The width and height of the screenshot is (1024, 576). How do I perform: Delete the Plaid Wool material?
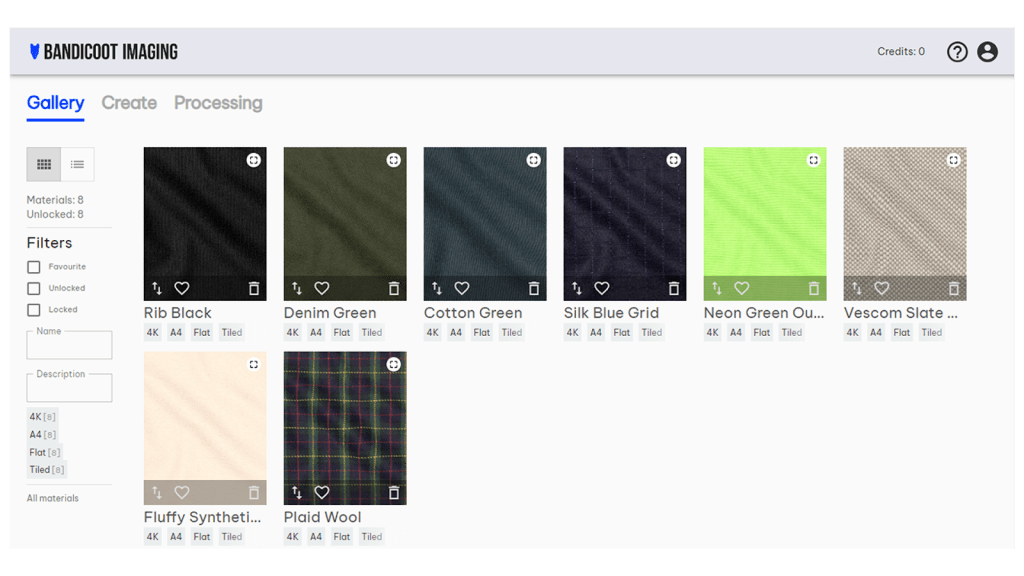[x=394, y=493]
